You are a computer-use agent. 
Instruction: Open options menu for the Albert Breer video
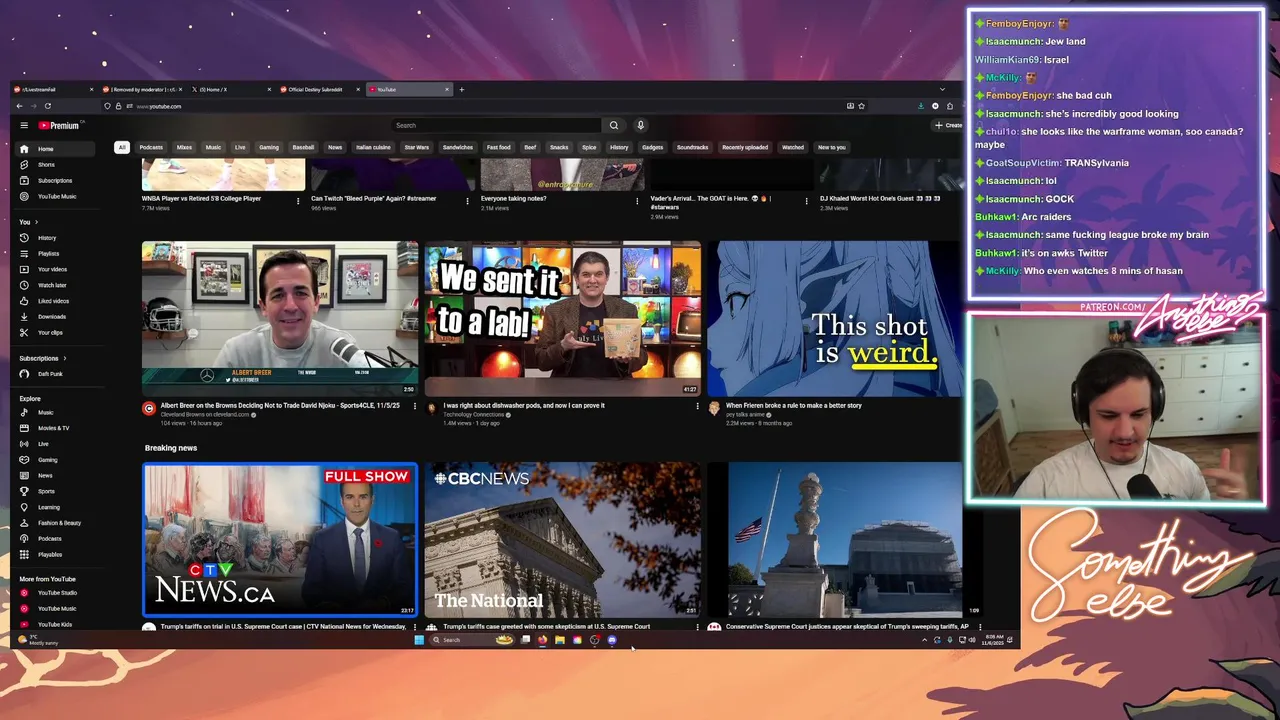click(x=415, y=406)
